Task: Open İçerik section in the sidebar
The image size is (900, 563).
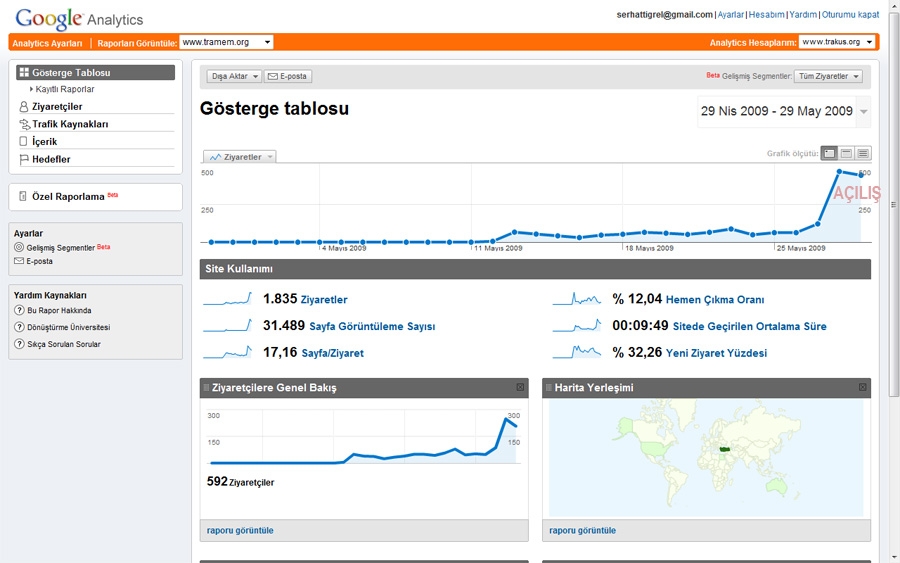Action: (x=44, y=142)
